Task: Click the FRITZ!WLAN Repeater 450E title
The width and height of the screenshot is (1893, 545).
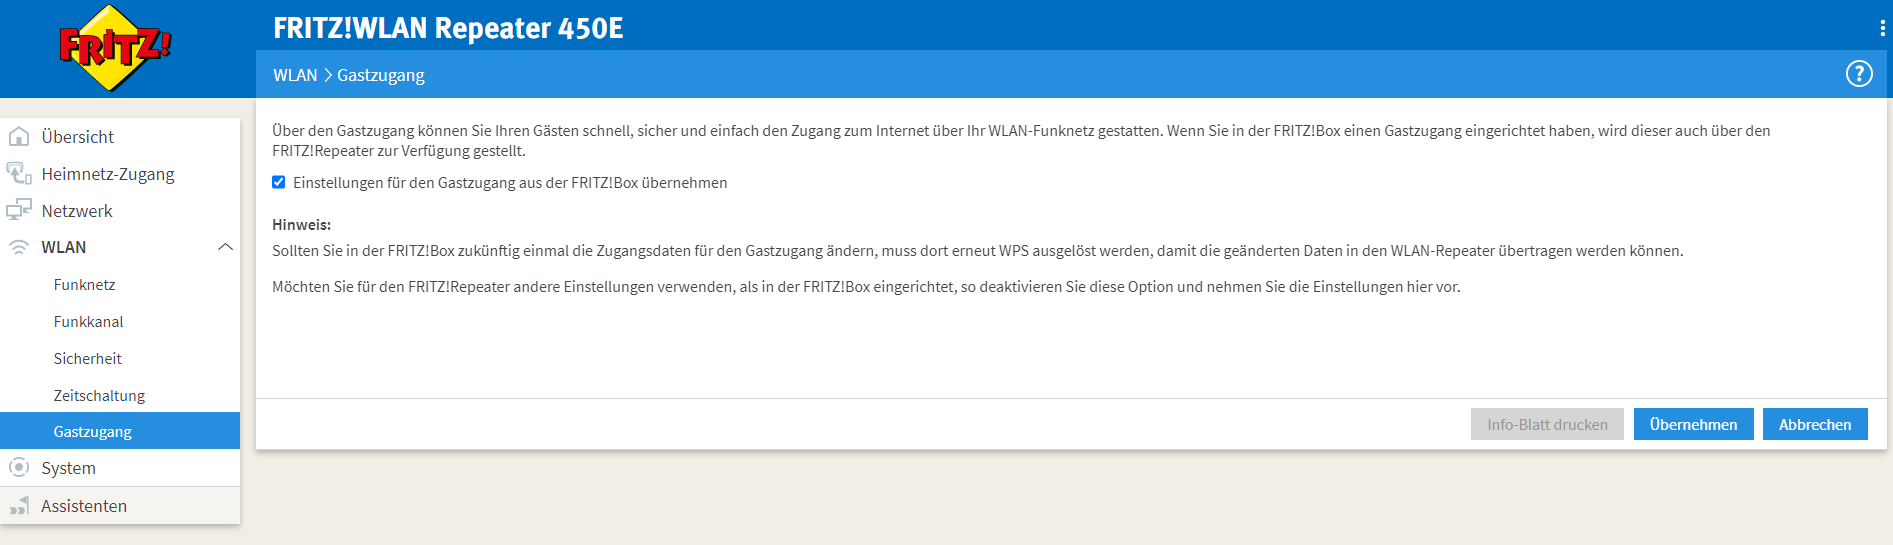Action: click(x=448, y=28)
